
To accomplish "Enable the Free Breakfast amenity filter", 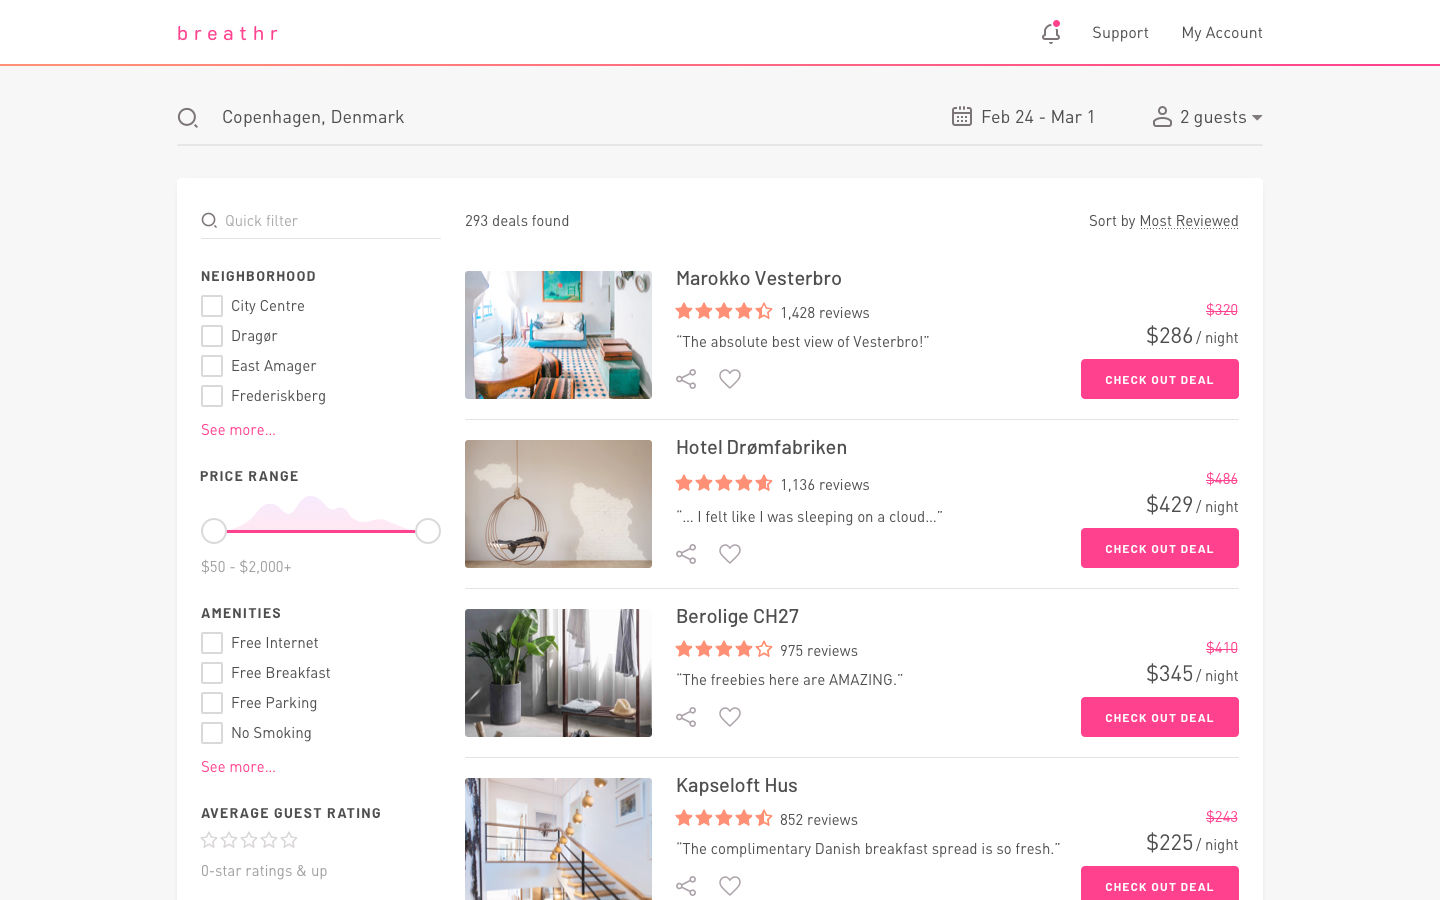I will [x=212, y=673].
